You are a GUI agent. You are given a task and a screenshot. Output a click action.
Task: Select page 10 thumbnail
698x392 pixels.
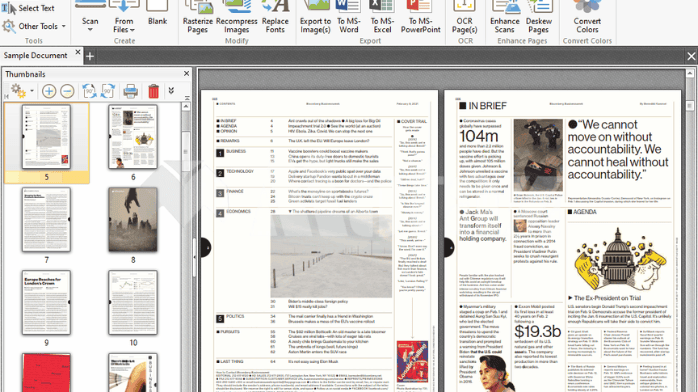pyautogui.click(x=133, y=303)
